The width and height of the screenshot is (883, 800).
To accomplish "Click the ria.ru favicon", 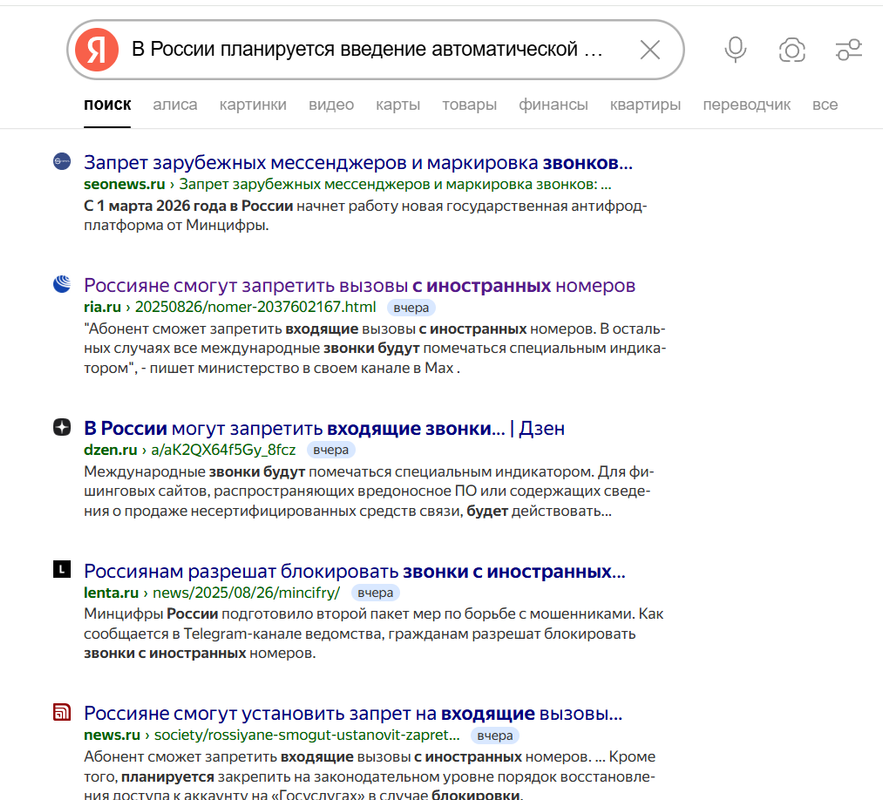I will 62,284.
